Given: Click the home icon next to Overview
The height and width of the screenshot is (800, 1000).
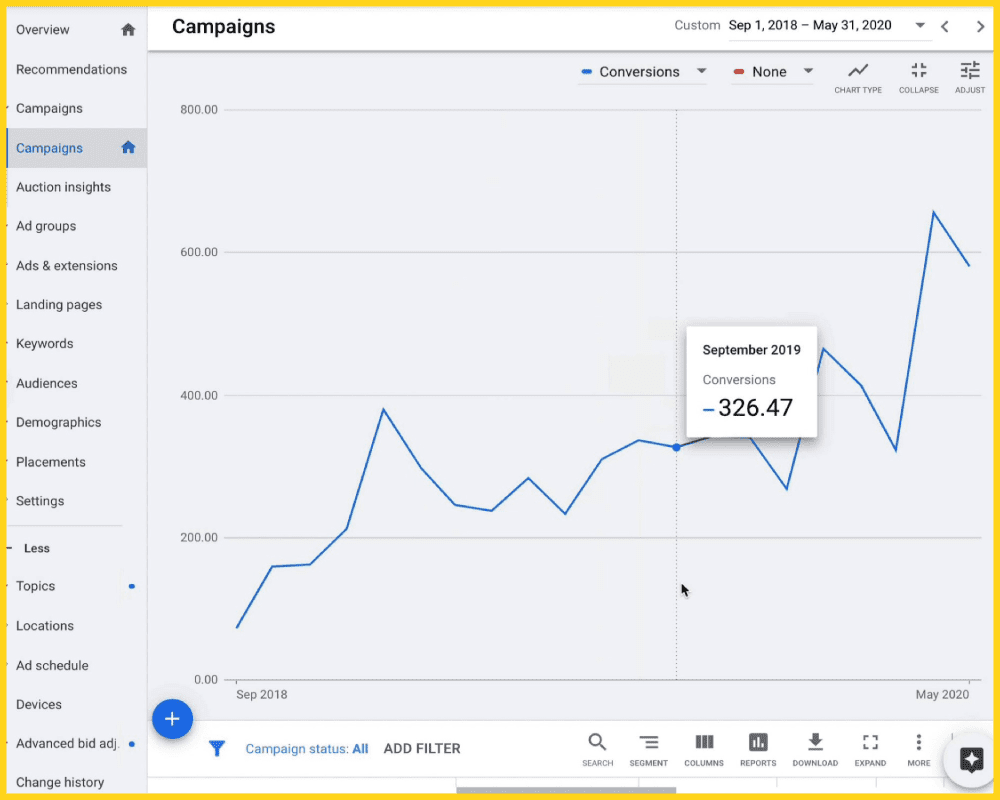Looking at the screenshot, I should click(128, 30).
